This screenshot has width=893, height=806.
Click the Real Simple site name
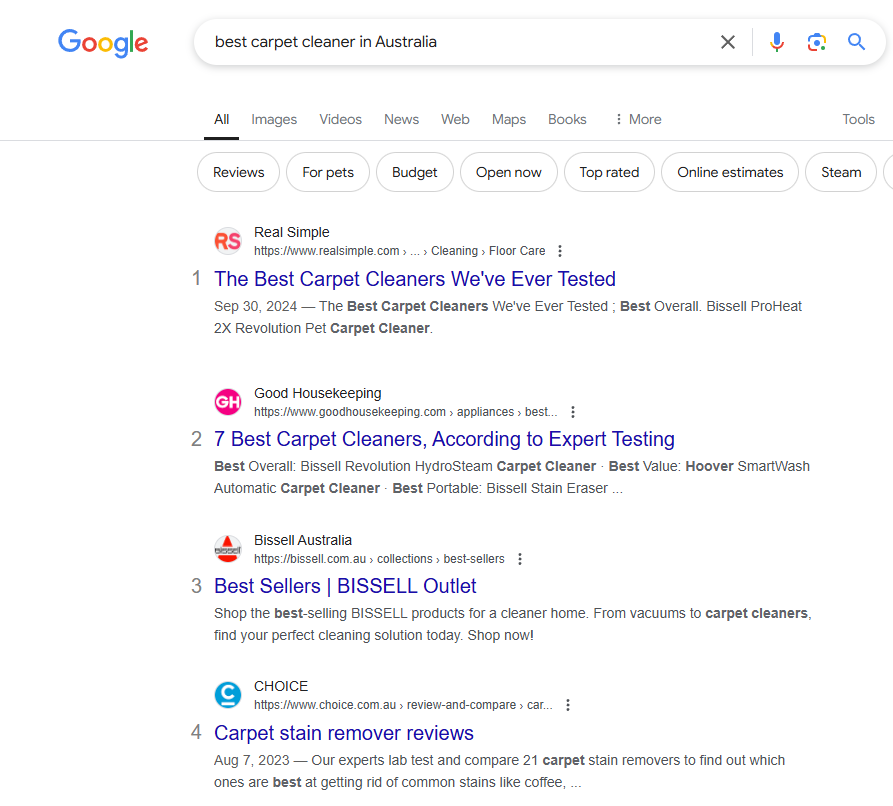[x=292, y=232]
